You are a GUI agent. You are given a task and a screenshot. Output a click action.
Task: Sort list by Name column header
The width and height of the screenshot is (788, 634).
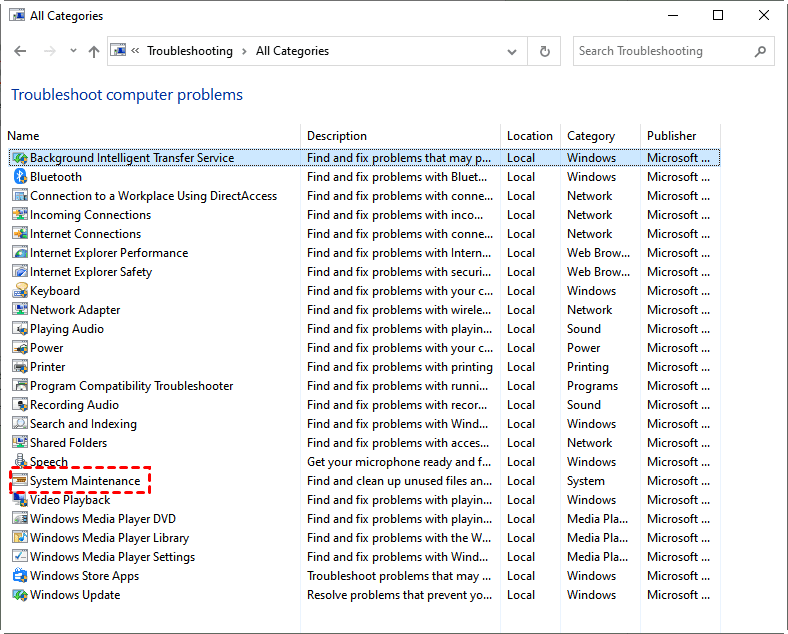[x=23, y=136]
